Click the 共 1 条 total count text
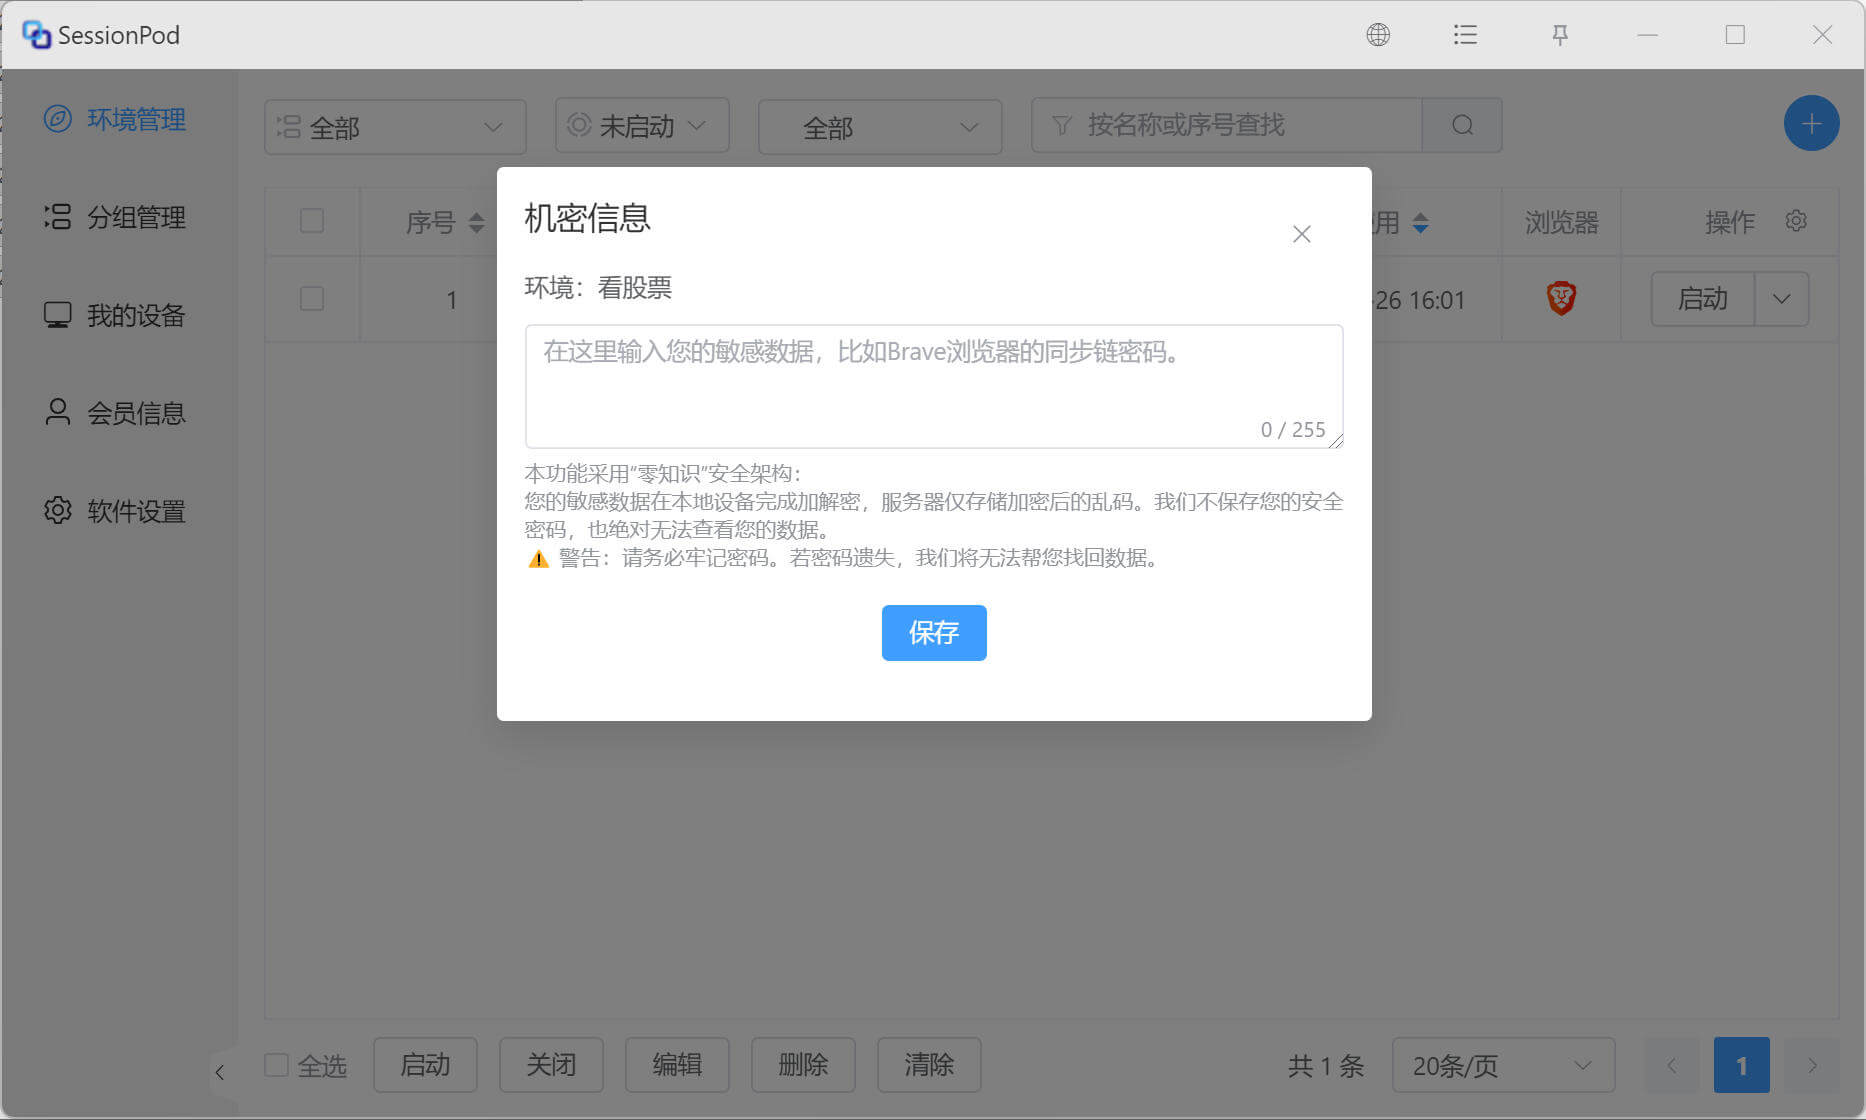This screenshot has width=1866, height=1120. [1326, 1066]
